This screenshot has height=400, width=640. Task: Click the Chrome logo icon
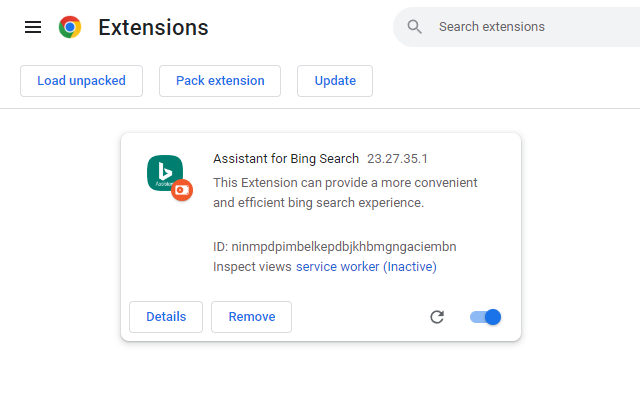(x=70, y=27)
